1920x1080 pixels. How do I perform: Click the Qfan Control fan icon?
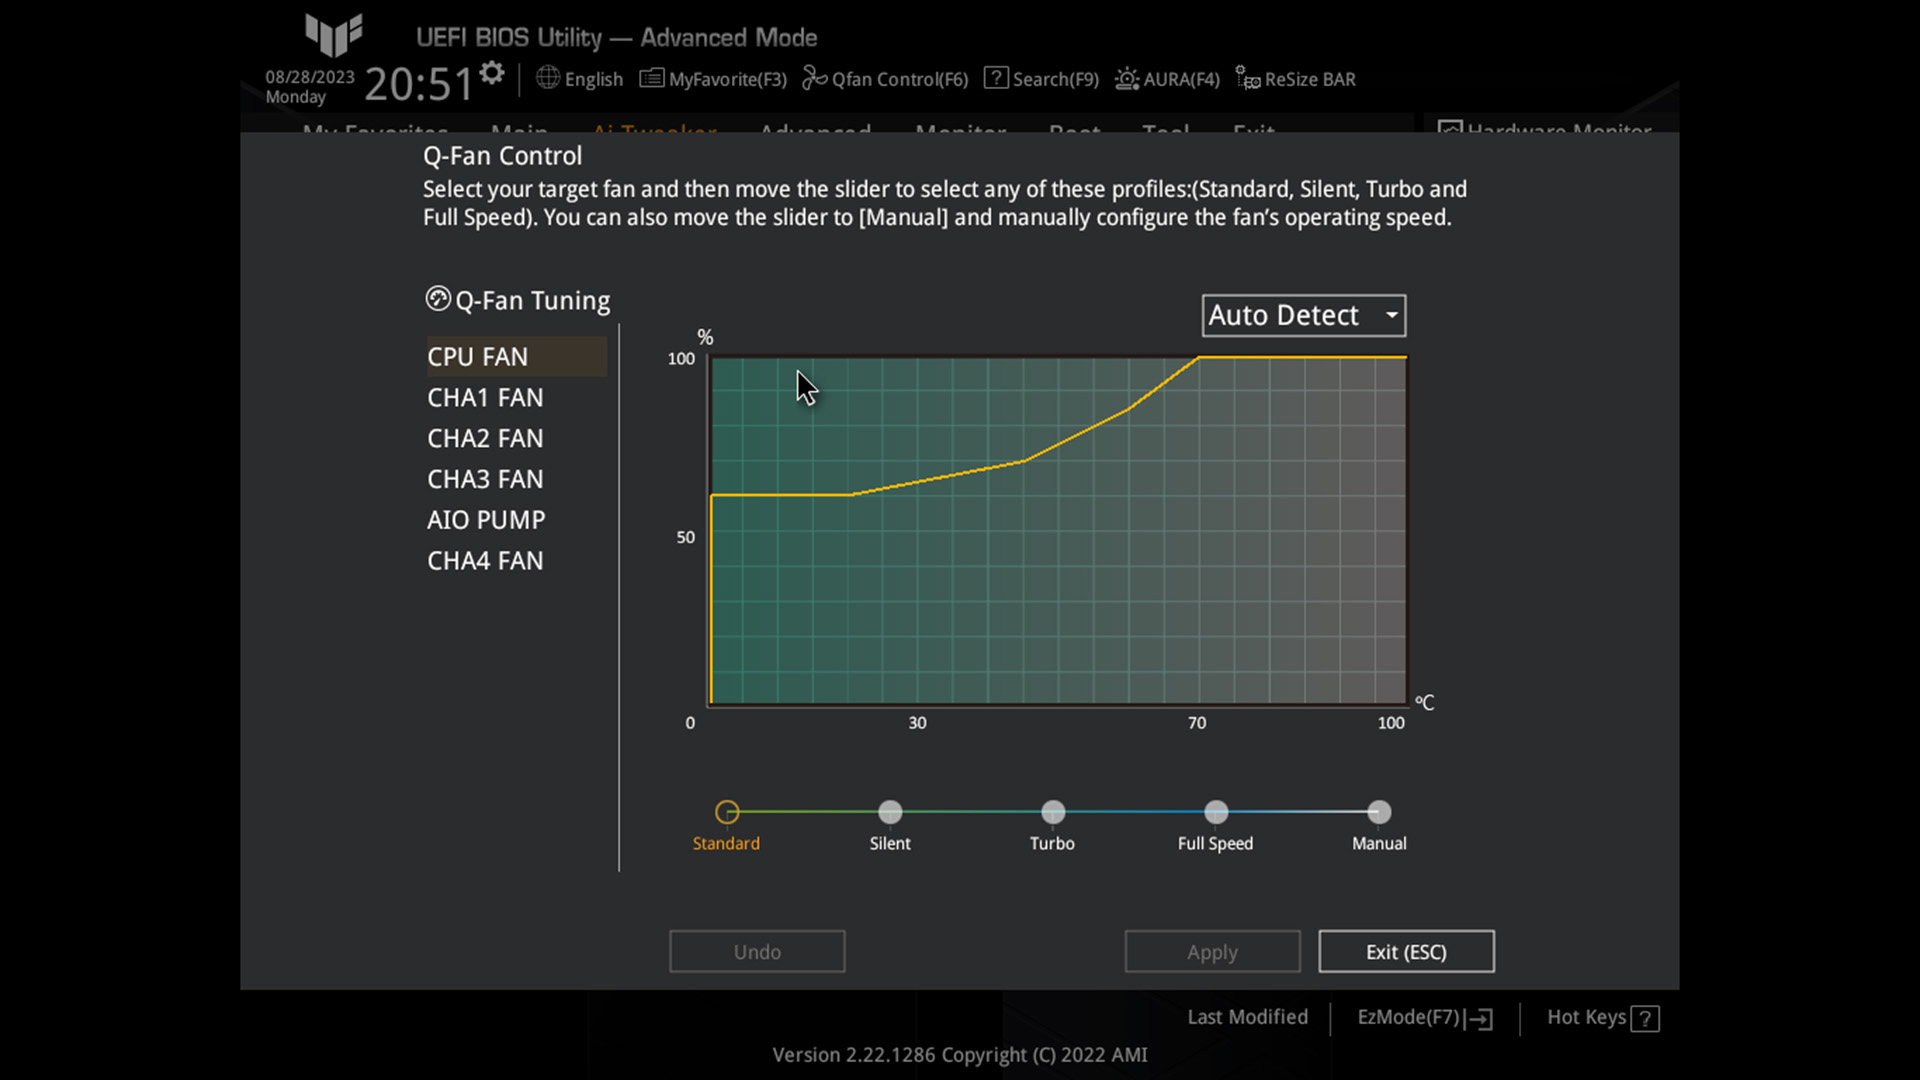[x=815, y=78]
